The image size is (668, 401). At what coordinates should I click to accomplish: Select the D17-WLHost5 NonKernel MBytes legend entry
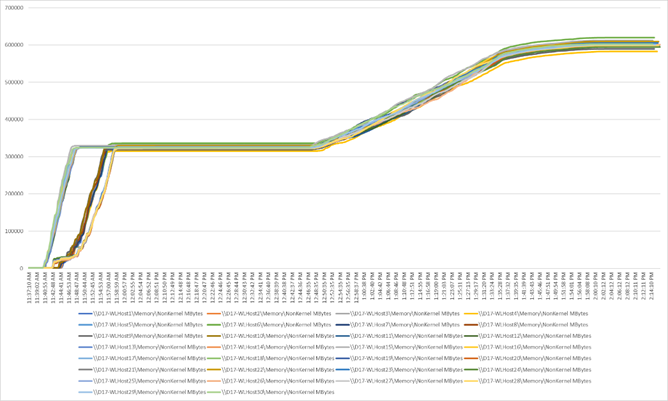pyautogui.click(x=141, y=325)
